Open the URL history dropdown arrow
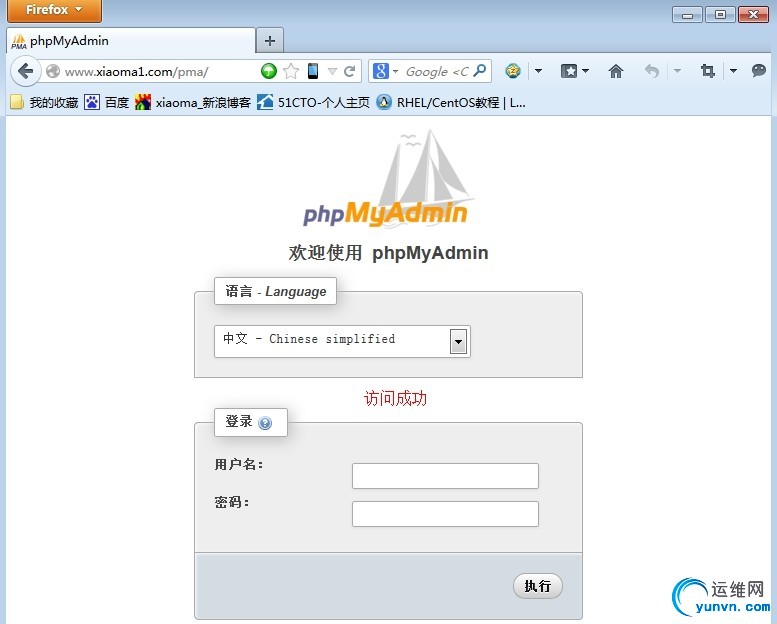The height and width of the screenshot is (624, 777). coord(333,72)
